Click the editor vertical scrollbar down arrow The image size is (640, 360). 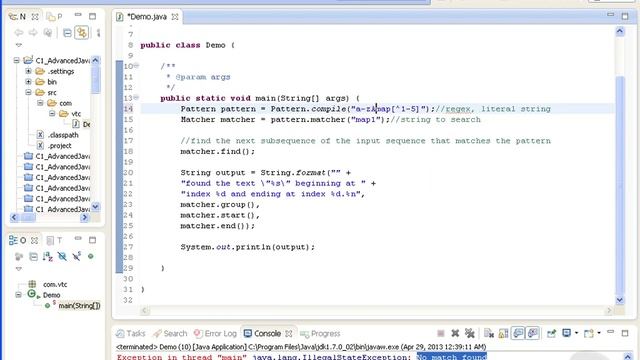pyautogui.click(x=620, y=300)
